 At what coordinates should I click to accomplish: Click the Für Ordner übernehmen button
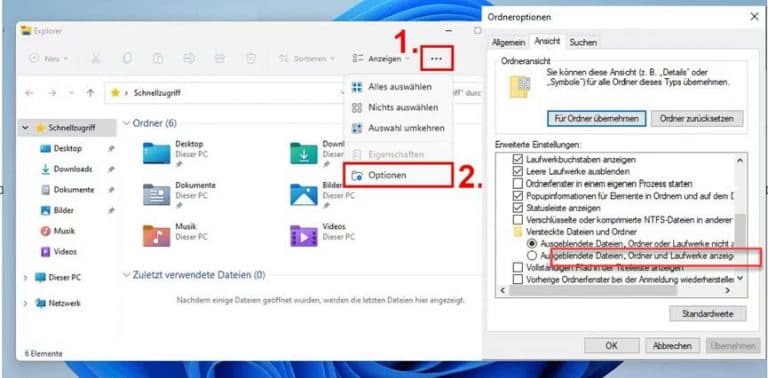click(596, 118)
